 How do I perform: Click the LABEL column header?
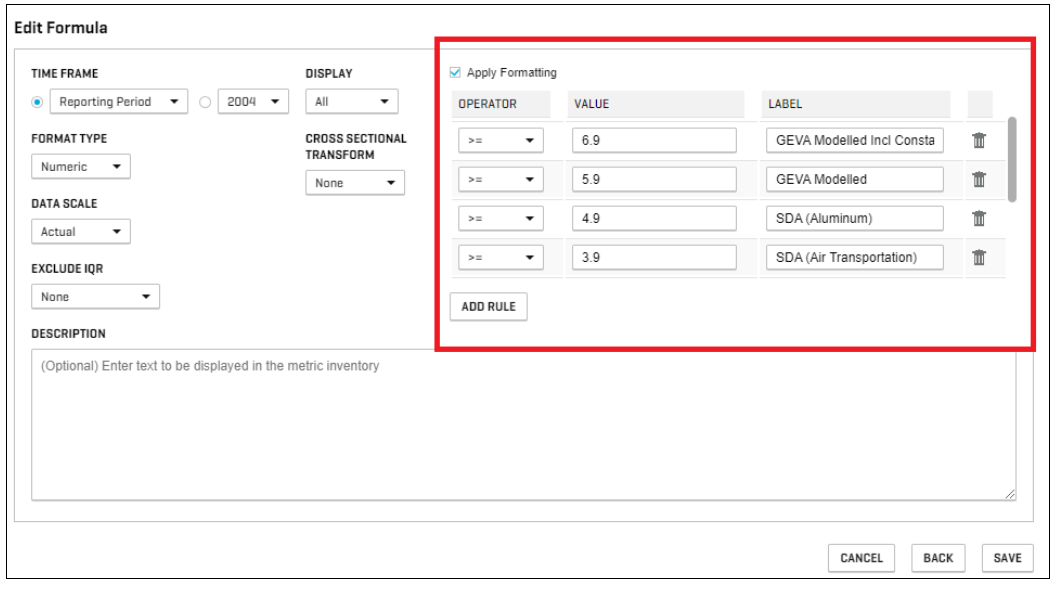[856, 104]
